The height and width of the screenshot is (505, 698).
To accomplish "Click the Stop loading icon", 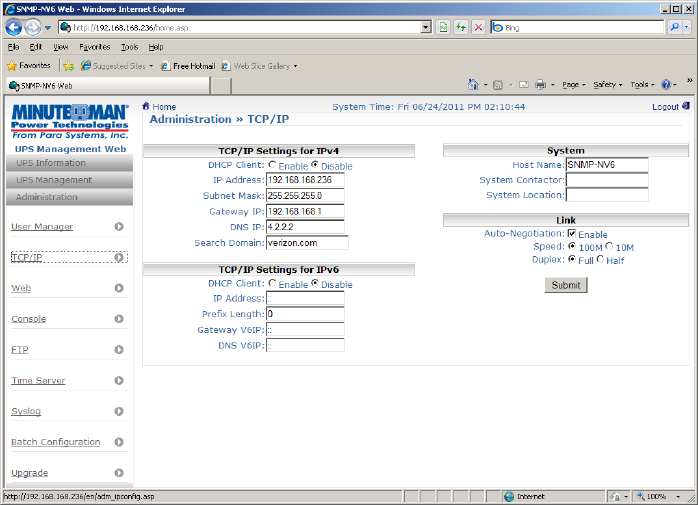I will [479, 28].
